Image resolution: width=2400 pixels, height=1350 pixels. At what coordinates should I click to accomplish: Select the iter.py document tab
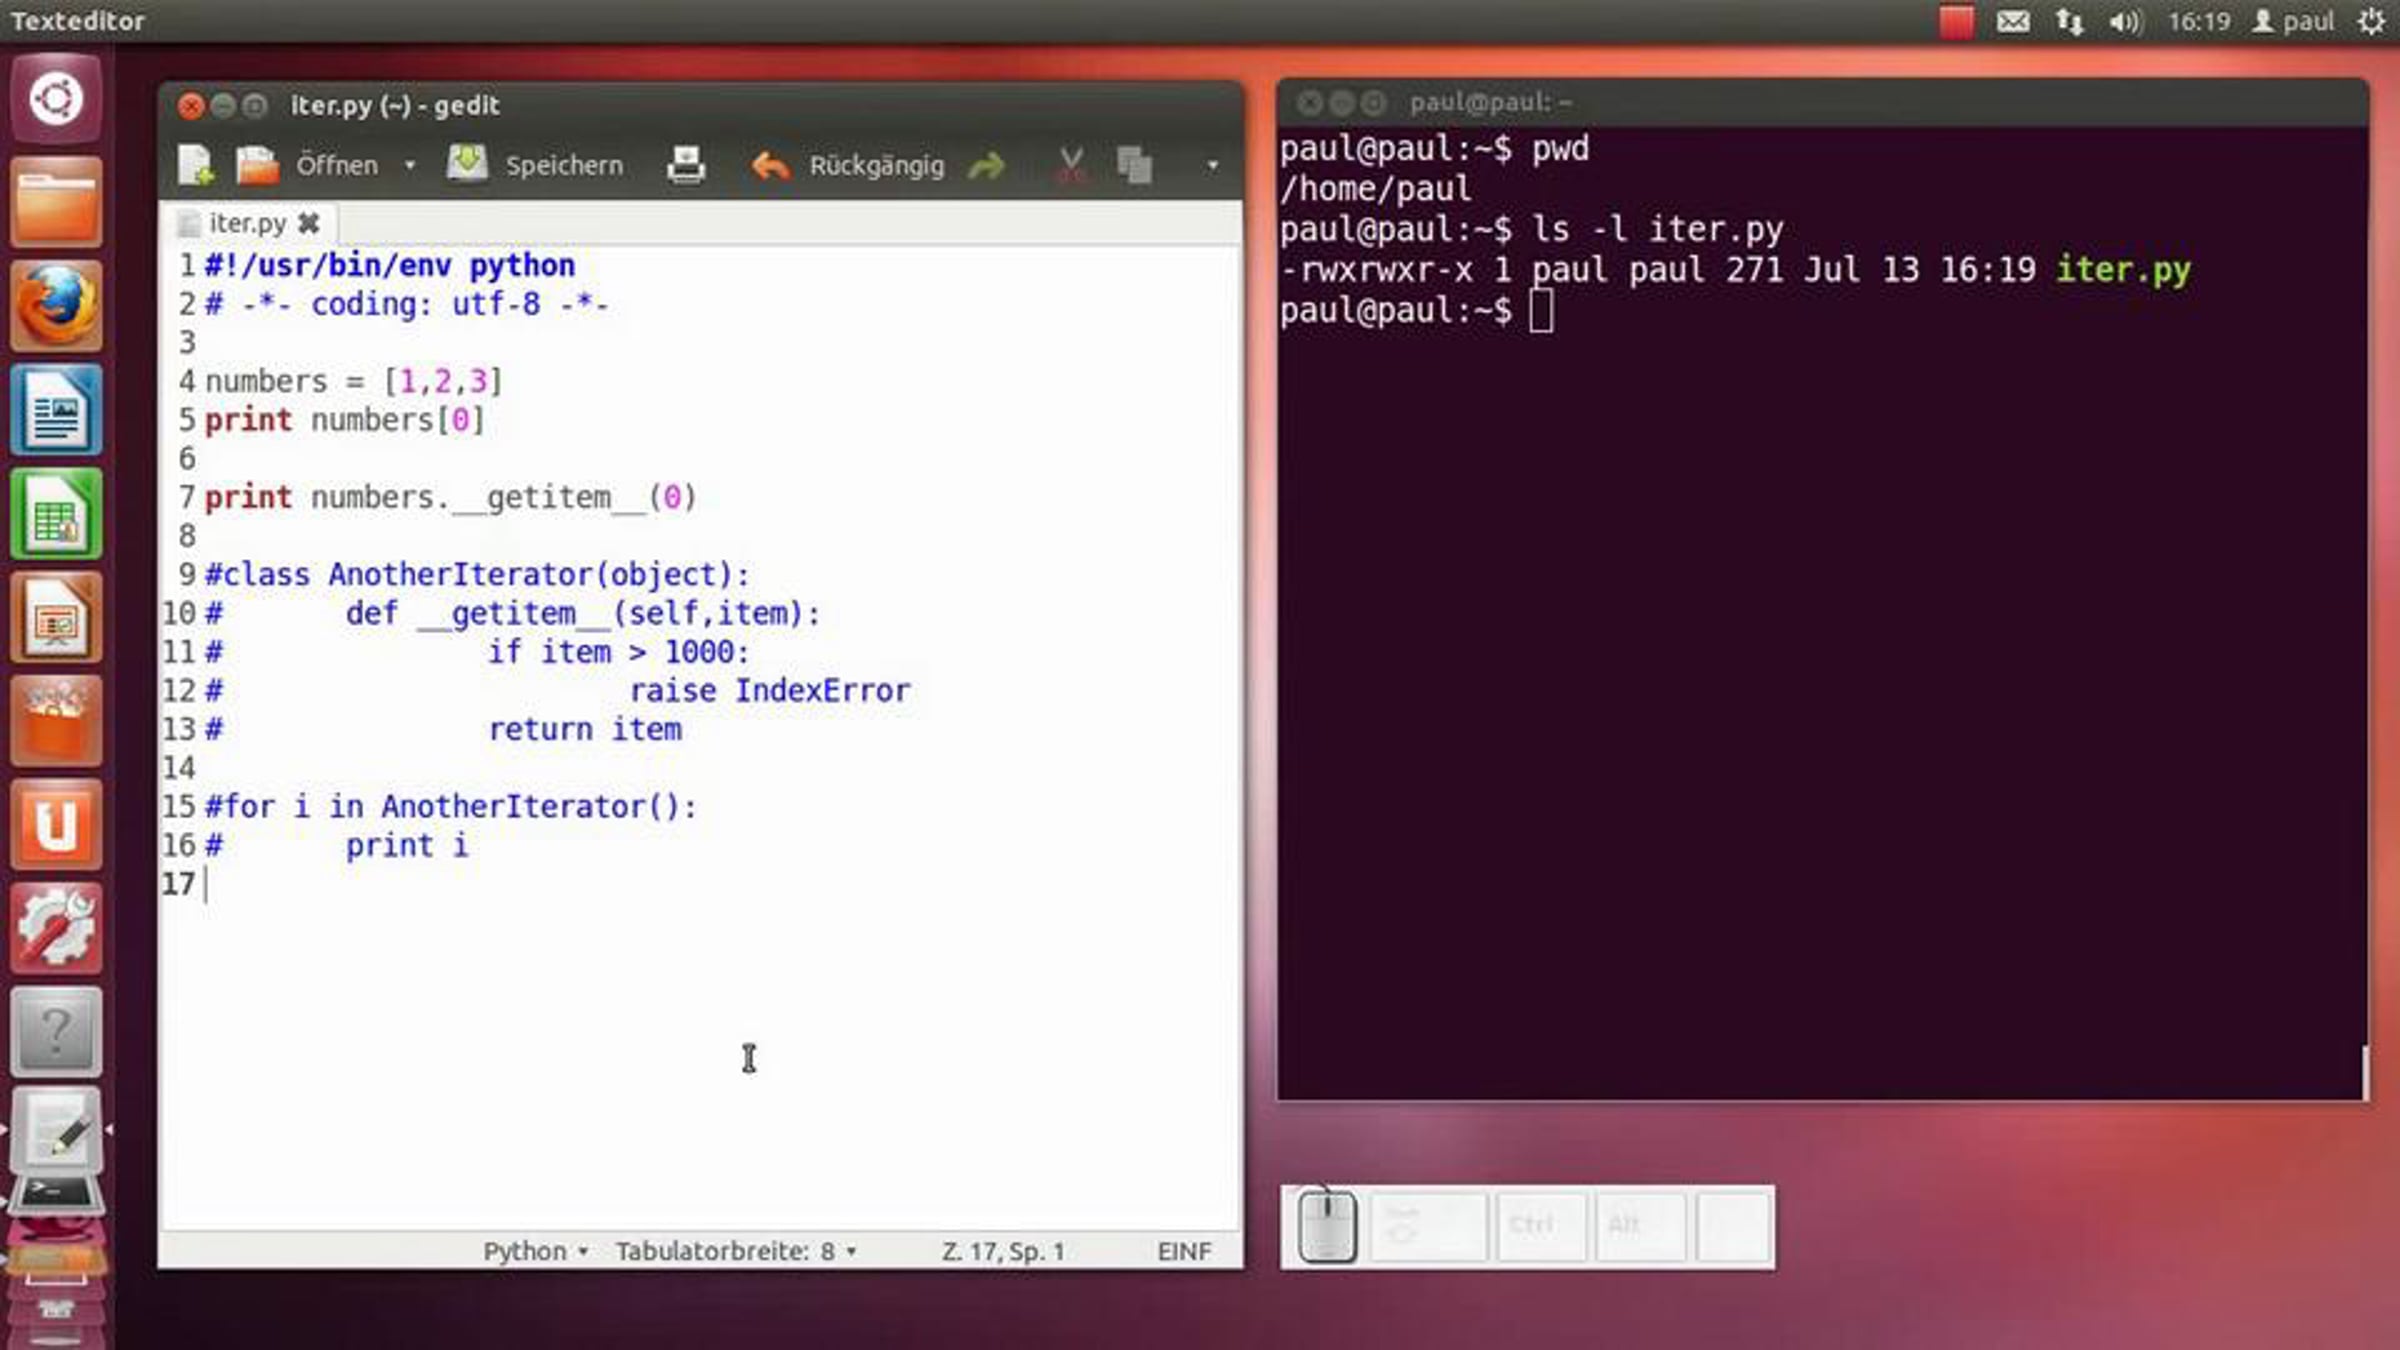(x=246, y=223)
